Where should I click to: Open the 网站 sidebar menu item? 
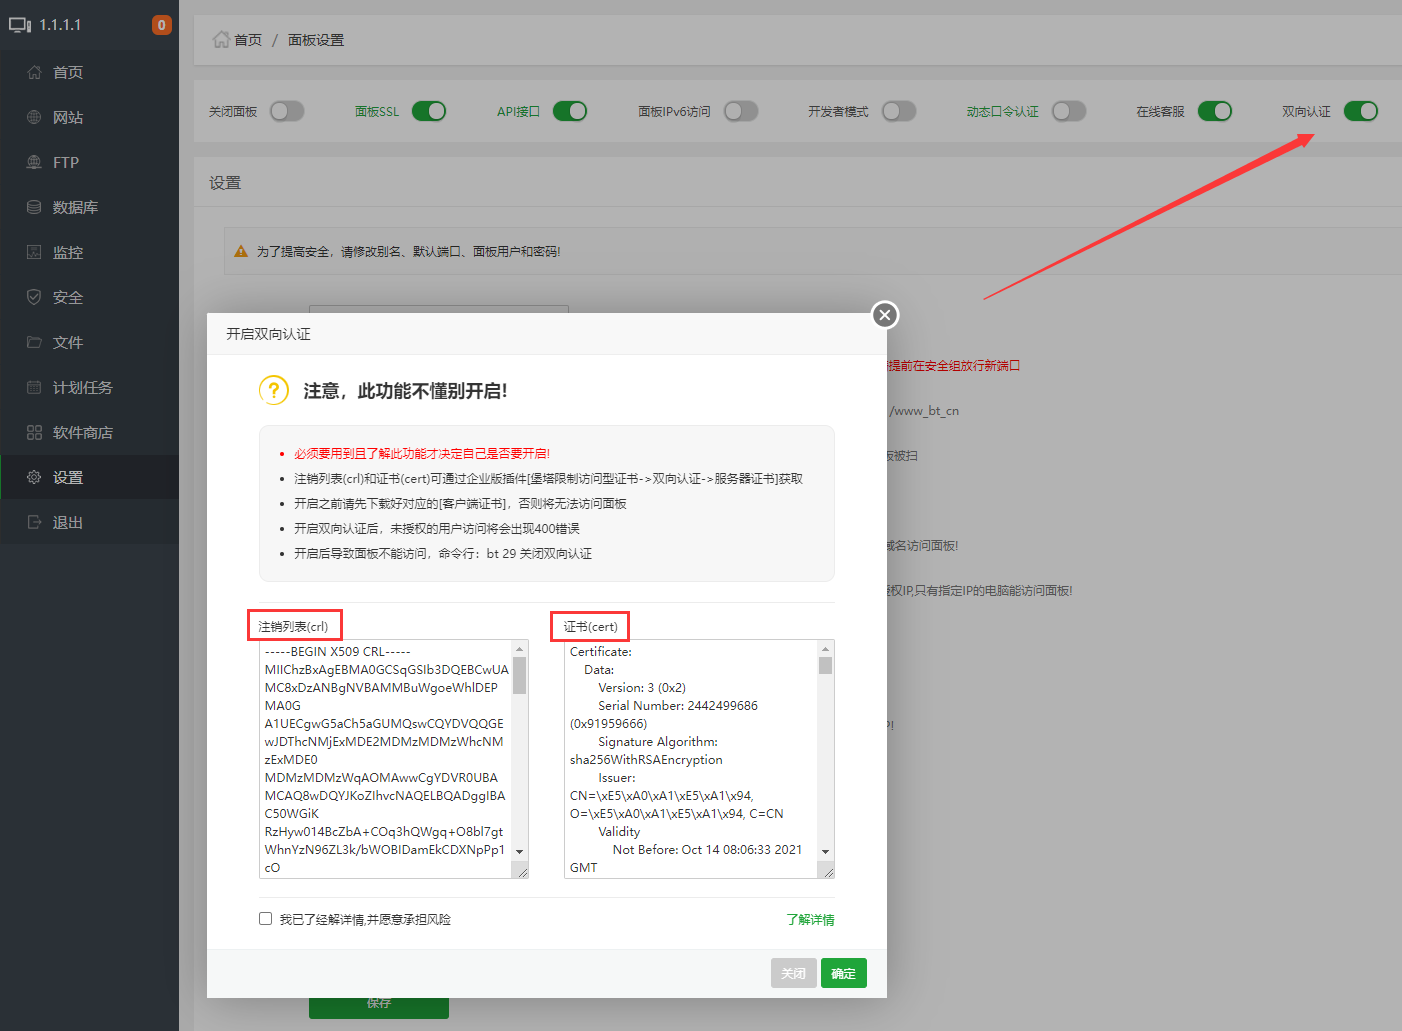click(x=90, y=117)
